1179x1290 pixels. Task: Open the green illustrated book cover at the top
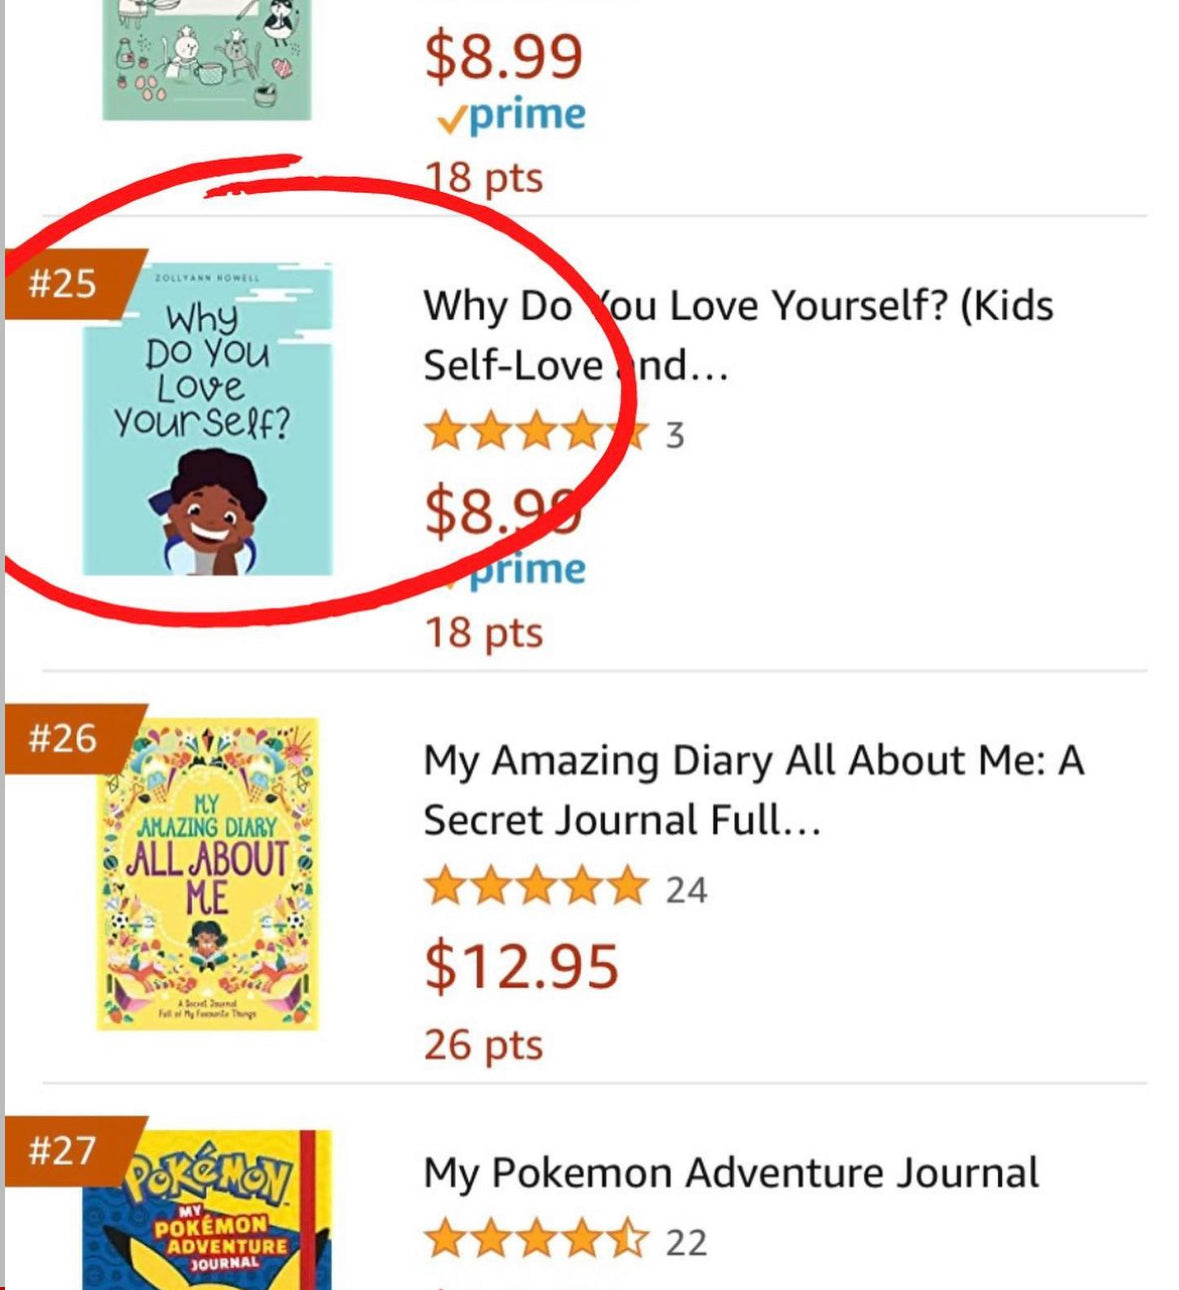[207, 60]
